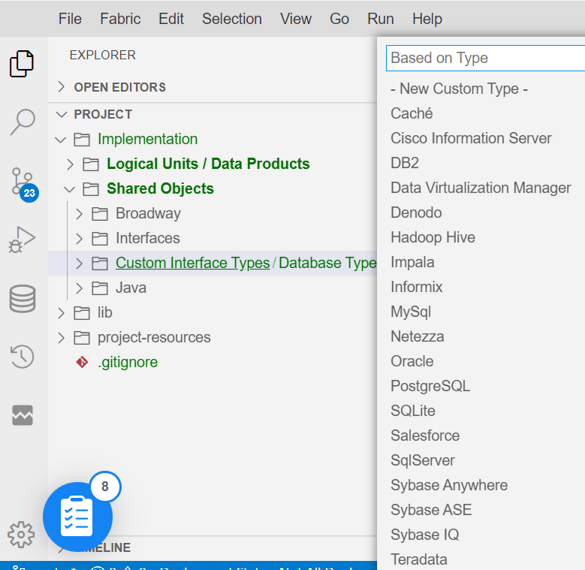Expand the Broadway folder chevron
This screenshot has width=585, height=570.
pos(79,214)
